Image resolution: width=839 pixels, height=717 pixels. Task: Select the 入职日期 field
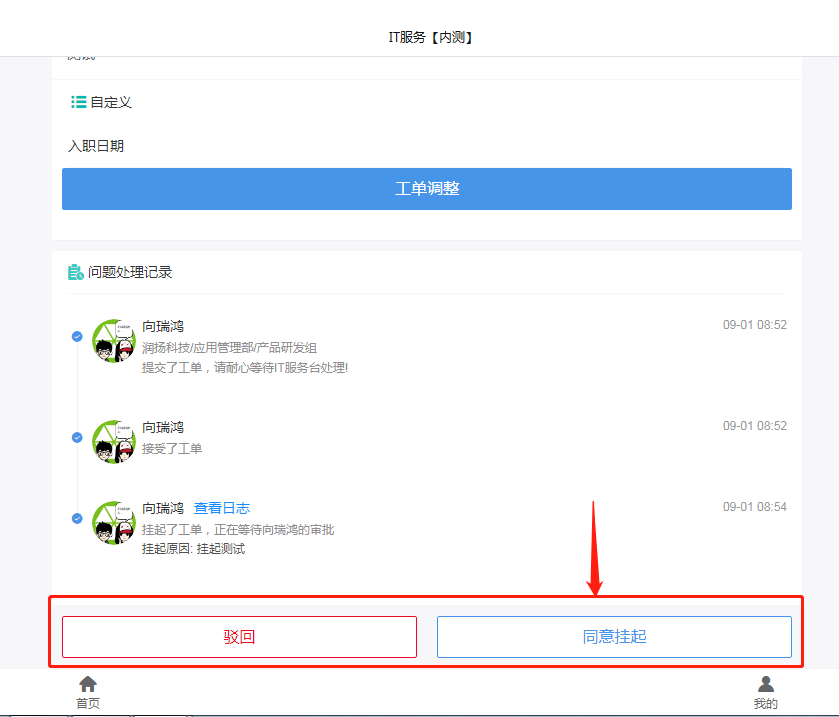(x=96, y=146)
